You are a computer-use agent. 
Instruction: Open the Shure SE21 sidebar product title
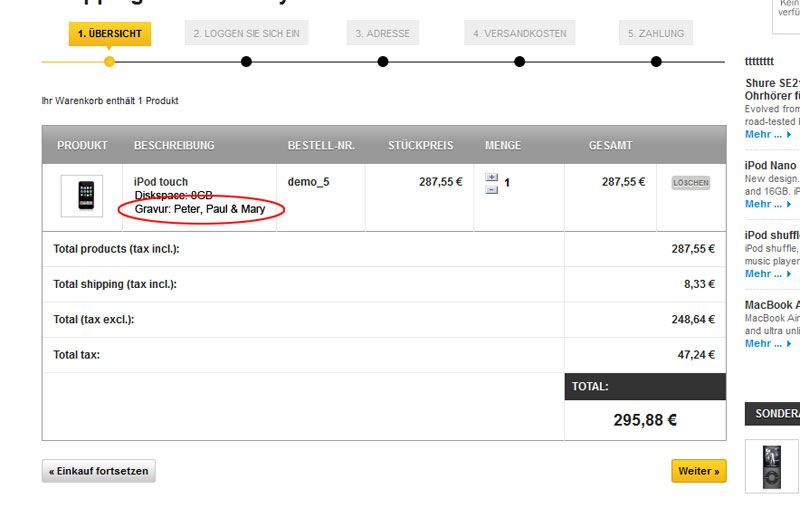coord(772,89)
